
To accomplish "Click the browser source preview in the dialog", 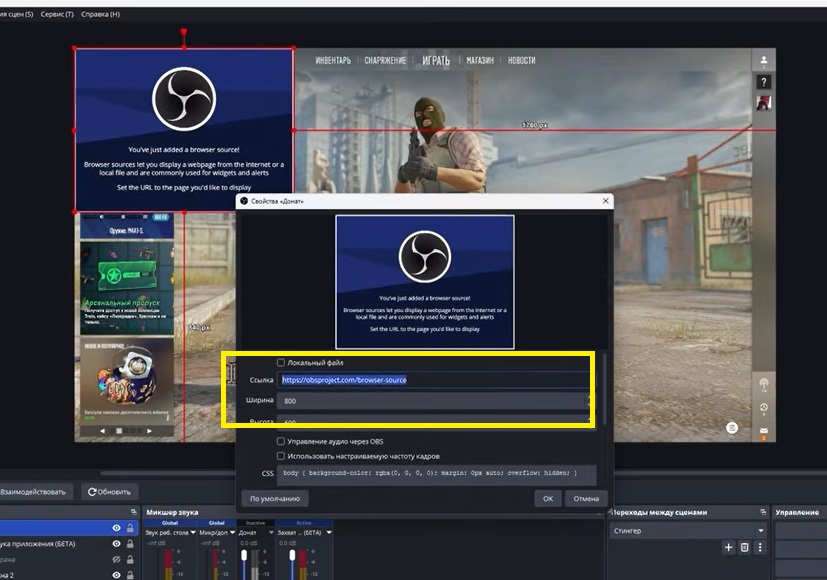I will (x=425, y=282).
